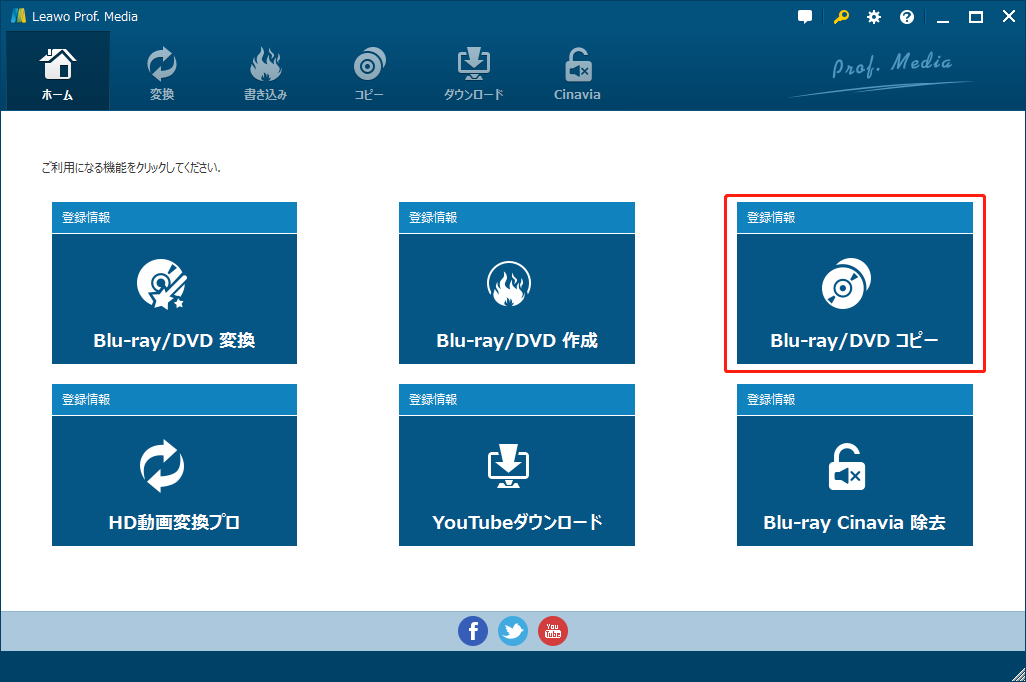The width and height of the screenshot is (1026, 682).
Task: Click 登録情報 above Blu-ray/DVD コピー
Action: (771, 217)
